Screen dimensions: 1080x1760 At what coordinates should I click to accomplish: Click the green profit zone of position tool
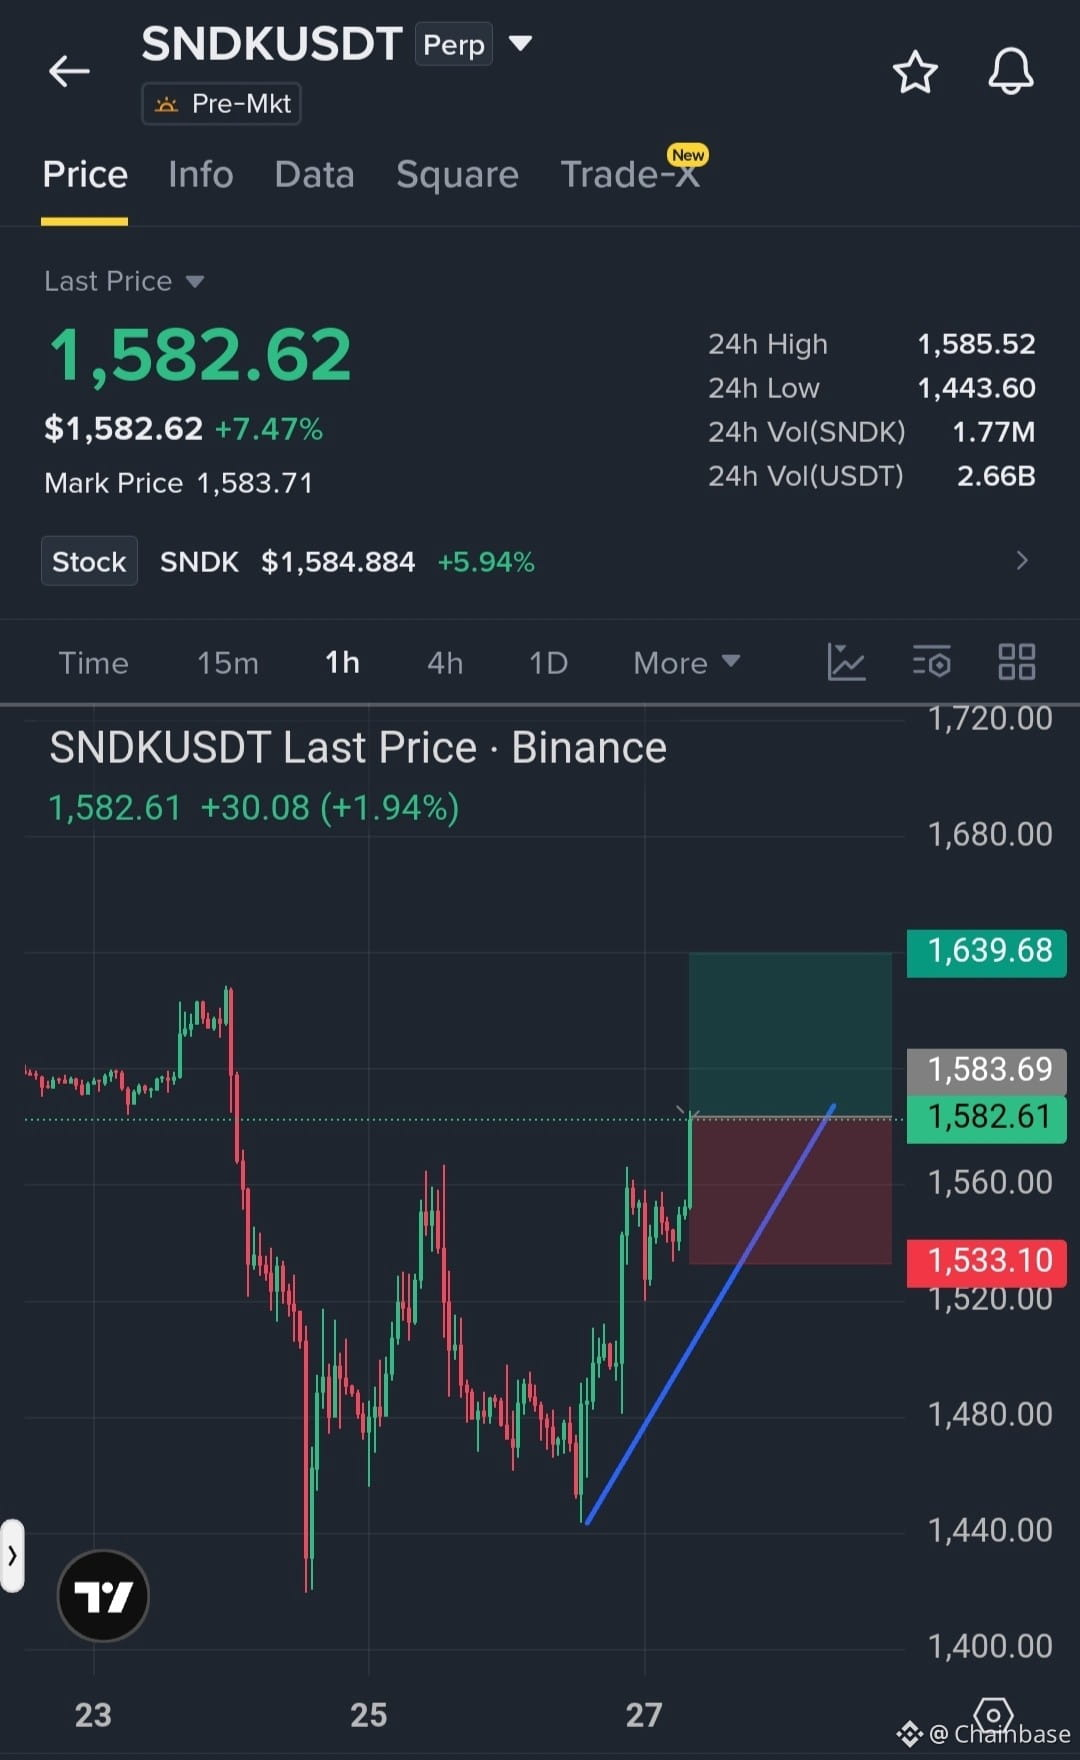790,1034
